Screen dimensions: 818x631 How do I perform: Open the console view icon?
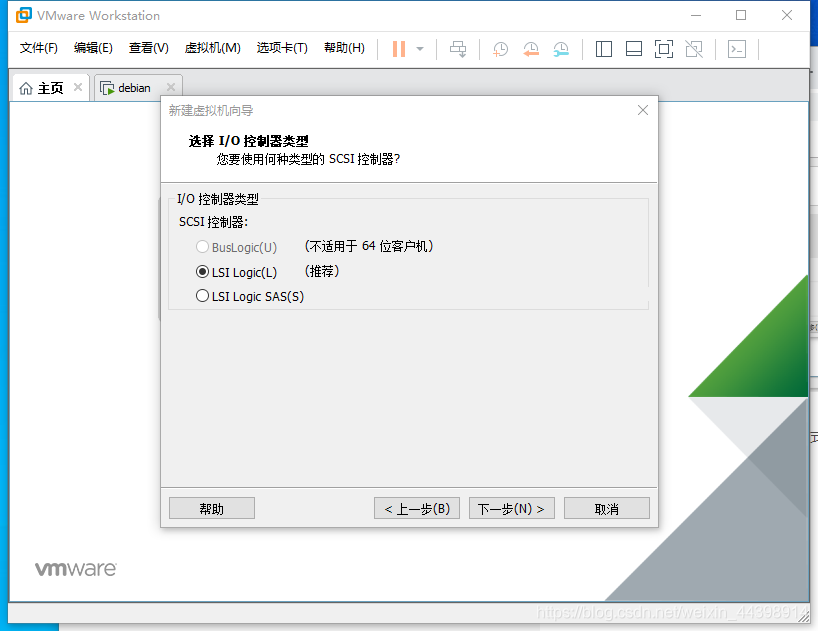coord(737,49)
